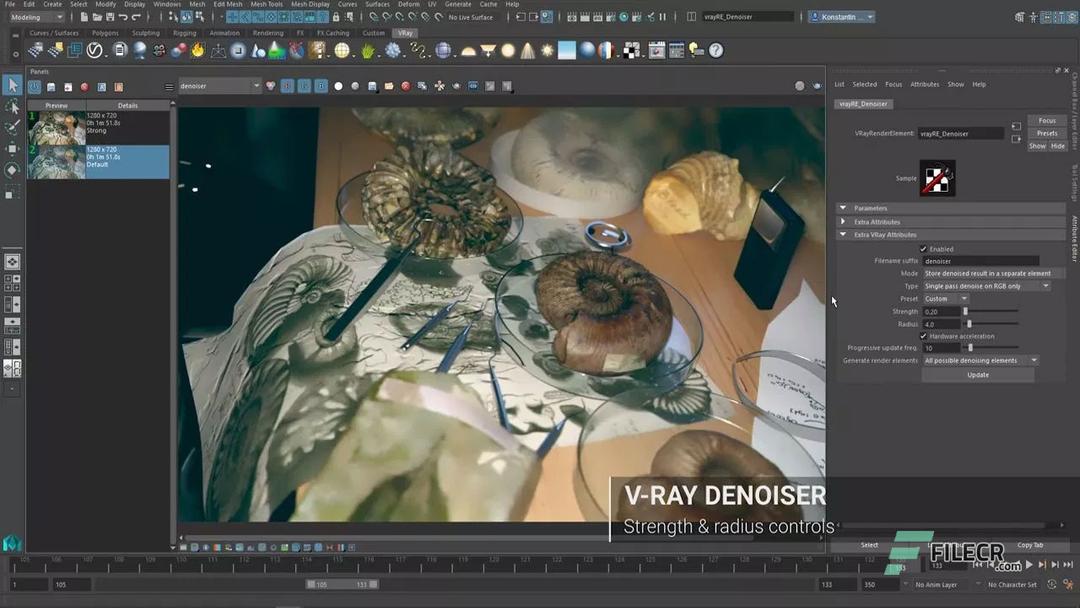Uncheck the Enabled checkbox in Extra VRay Attributes
The image size is (1080, 608).
(923, 248)
